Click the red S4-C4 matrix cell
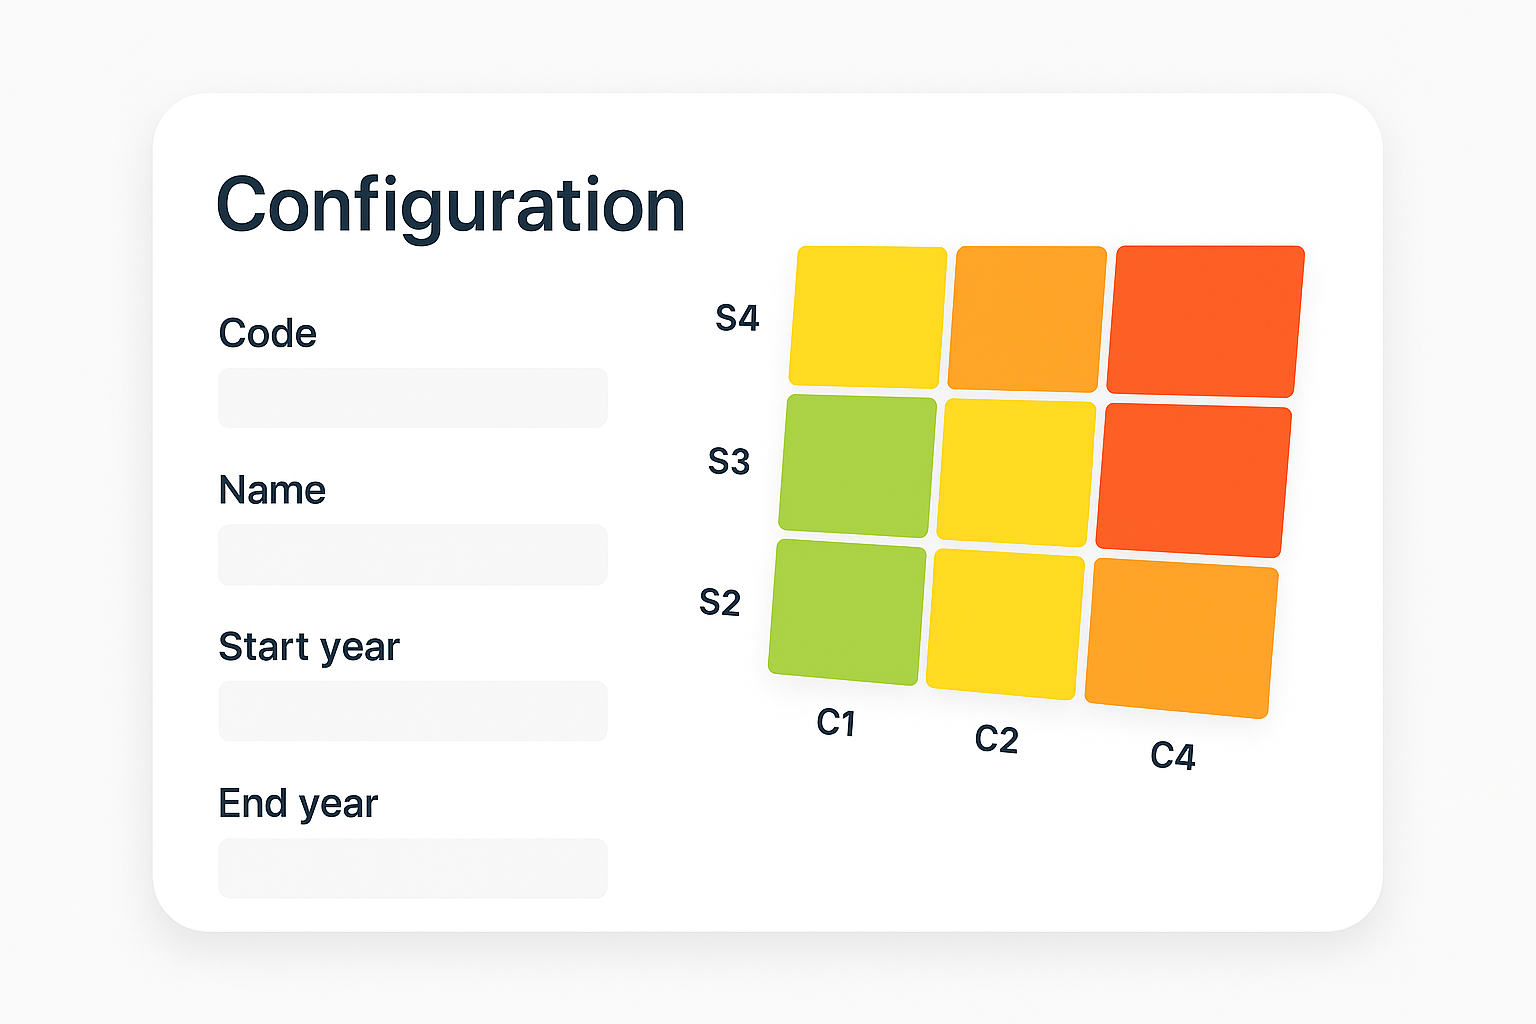 point(1205,321)
